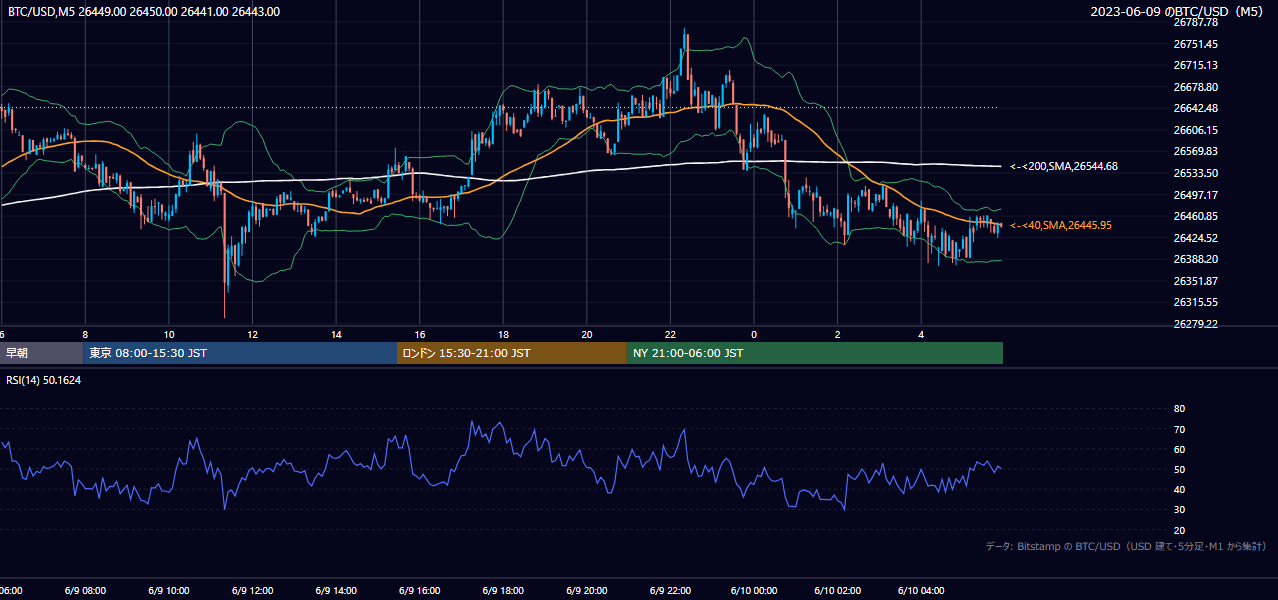
Task: Click hour label 14 under price chart
Action: (x=336, y=334)
